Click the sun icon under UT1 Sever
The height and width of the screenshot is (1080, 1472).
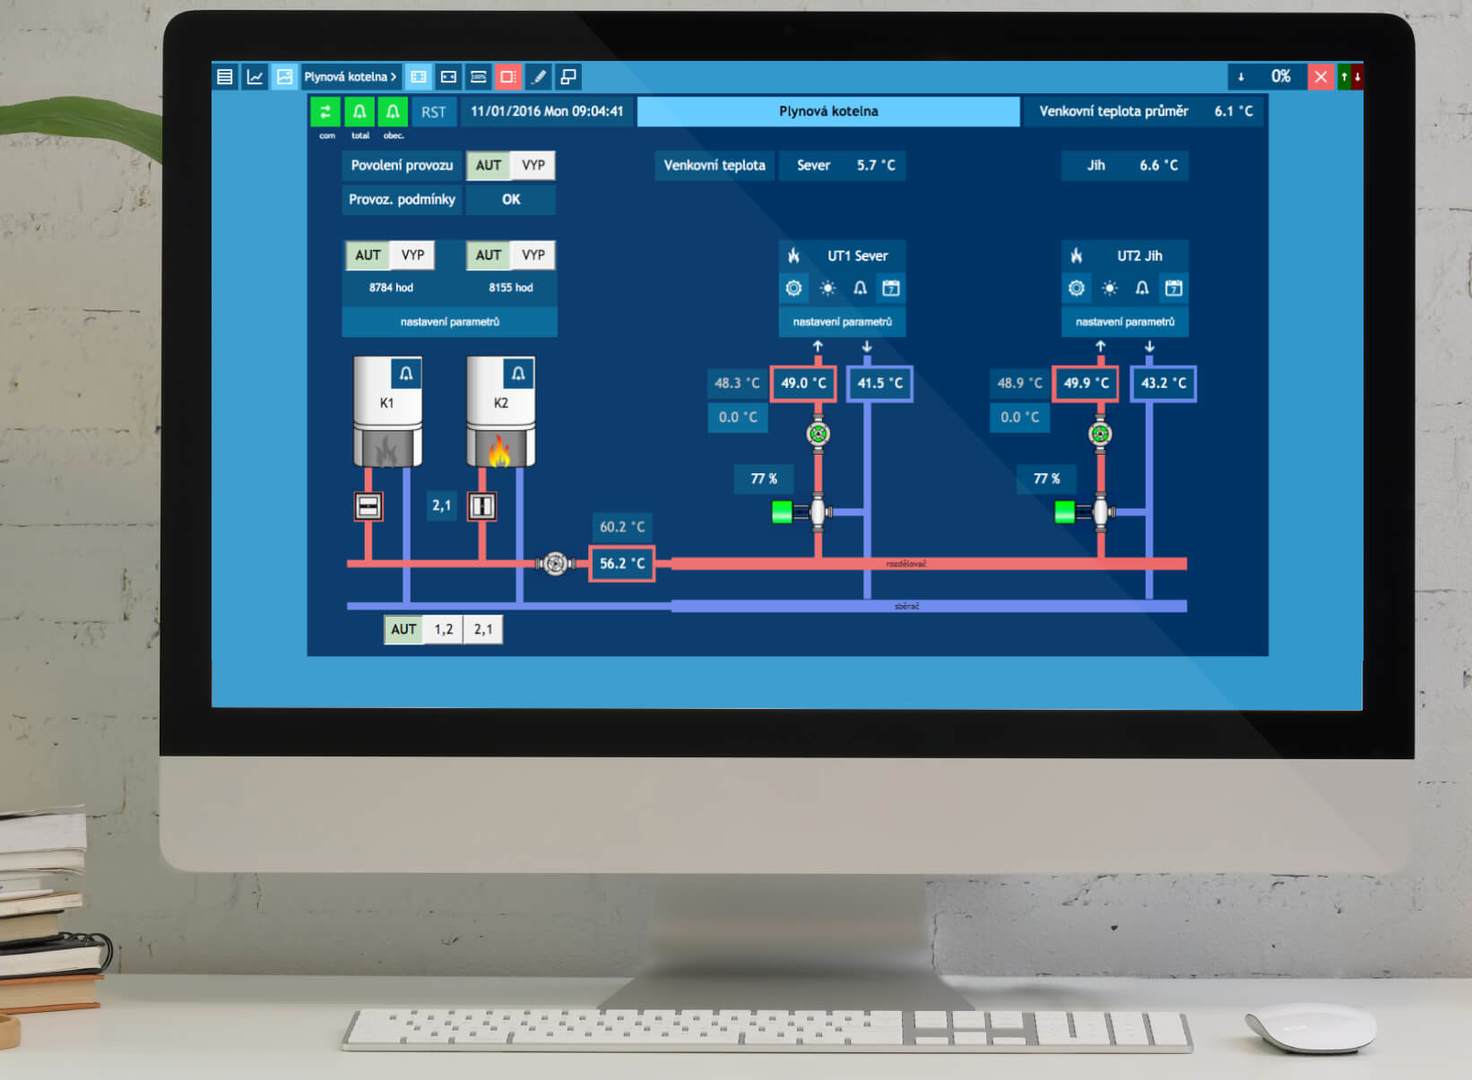[x=827, y=288]
